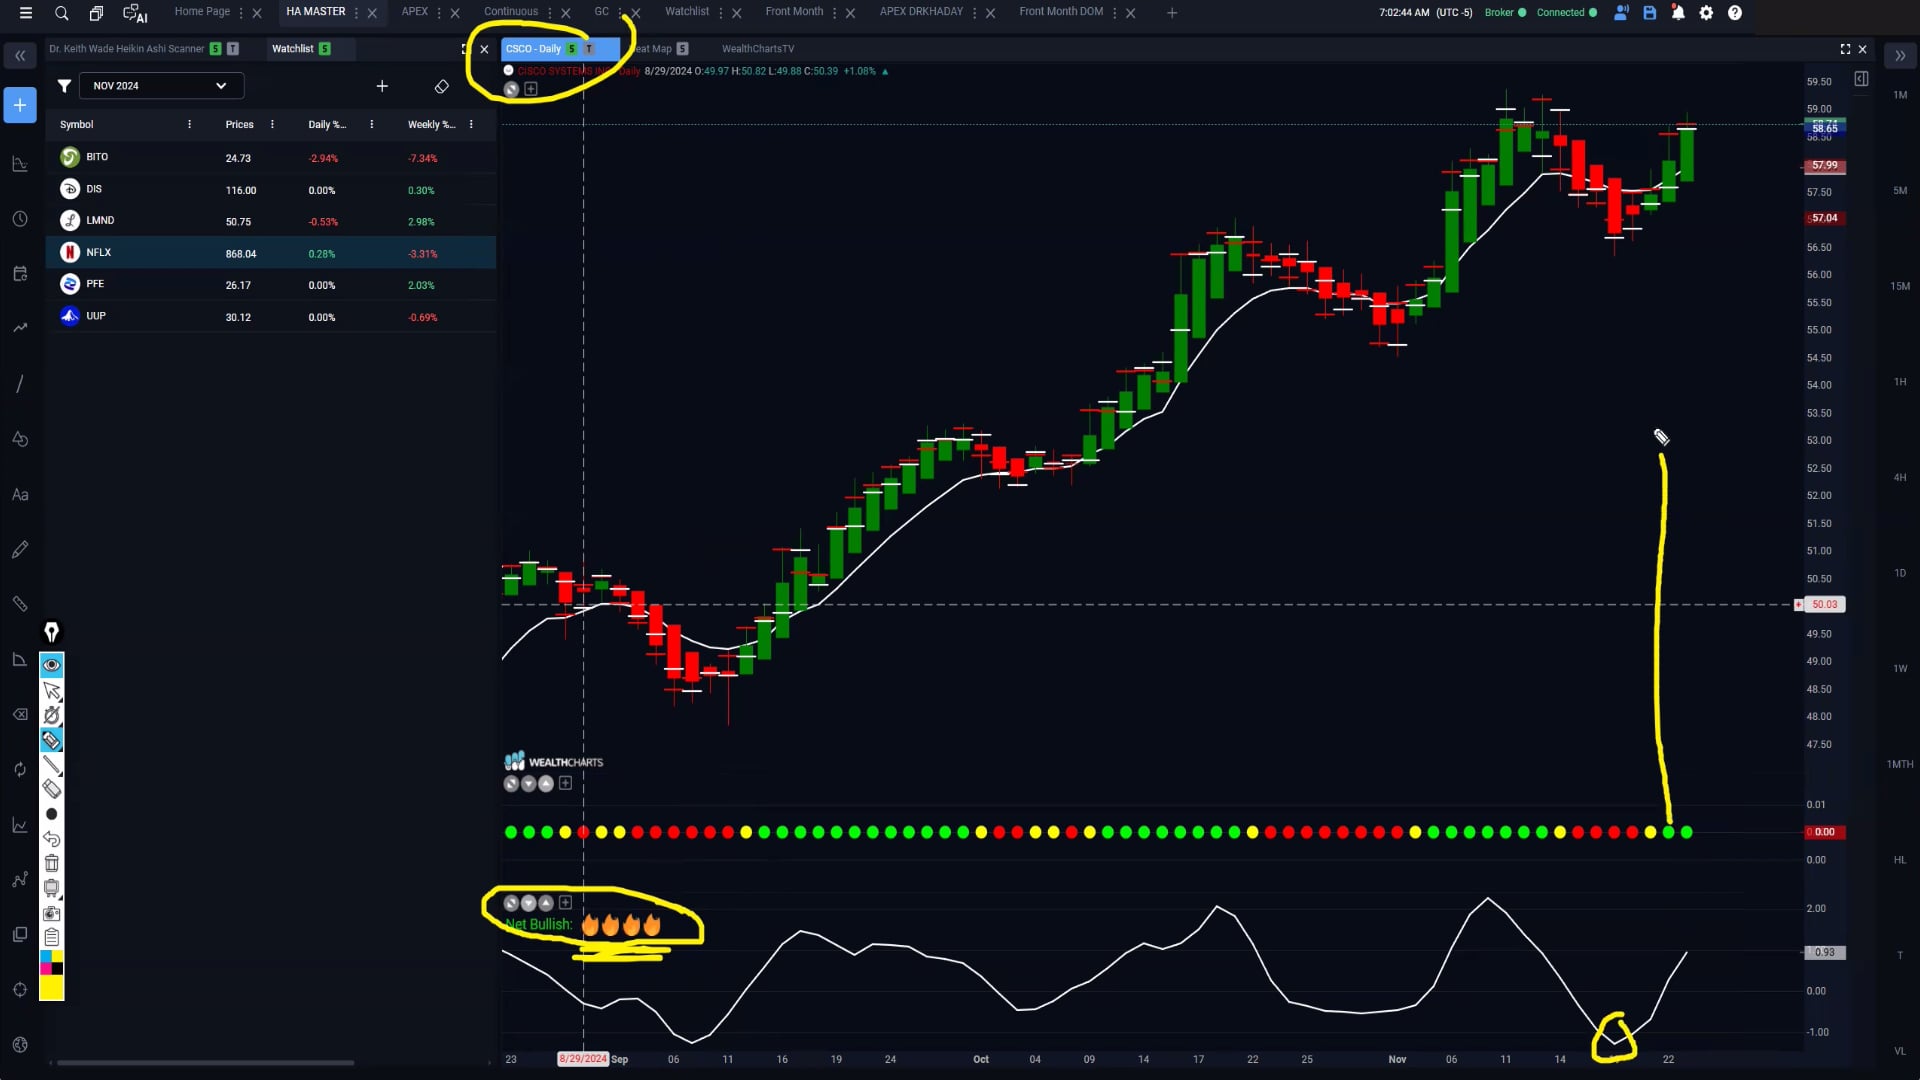This screenshot has height=1080, width=1920.
Task: Switch to the Home Page tab
Action: click(202, 12)
